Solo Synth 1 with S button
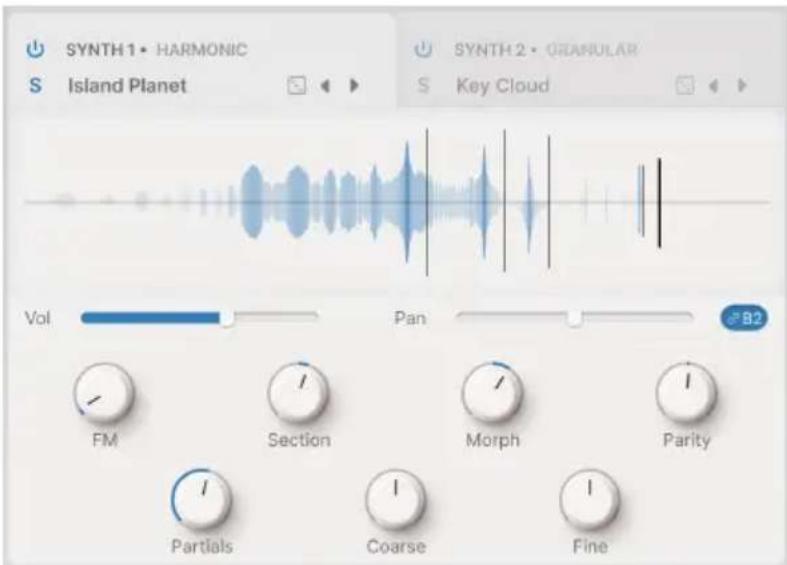Screen dimensions: 787x565 (x=35, y=86)
